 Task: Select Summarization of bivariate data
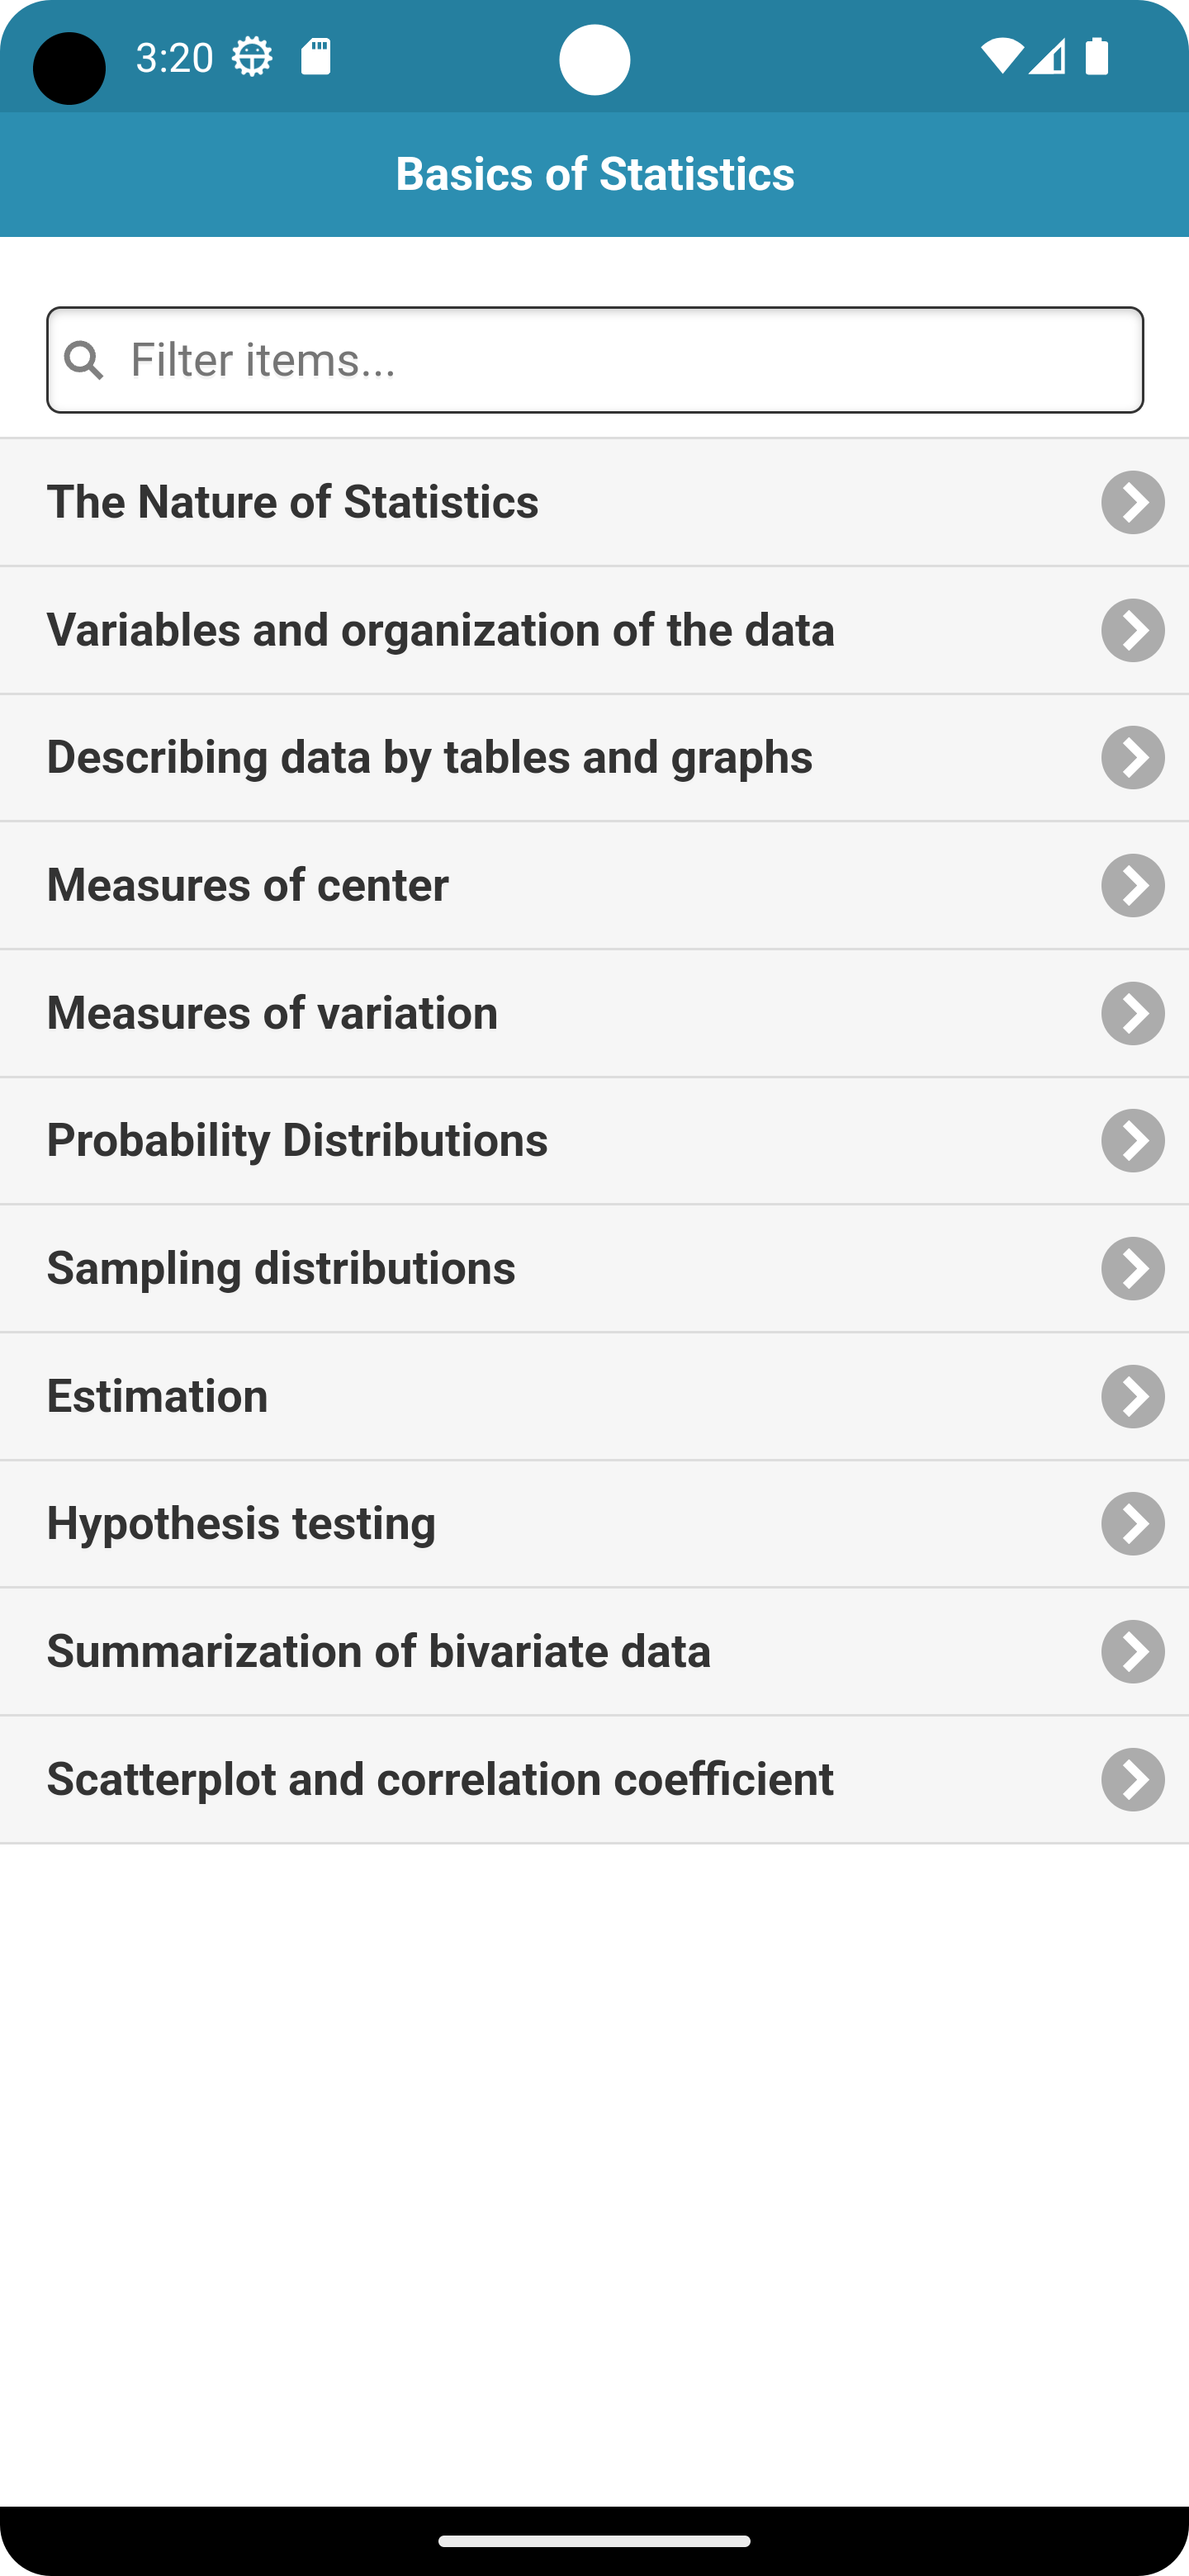click(x=594, y=1651)
